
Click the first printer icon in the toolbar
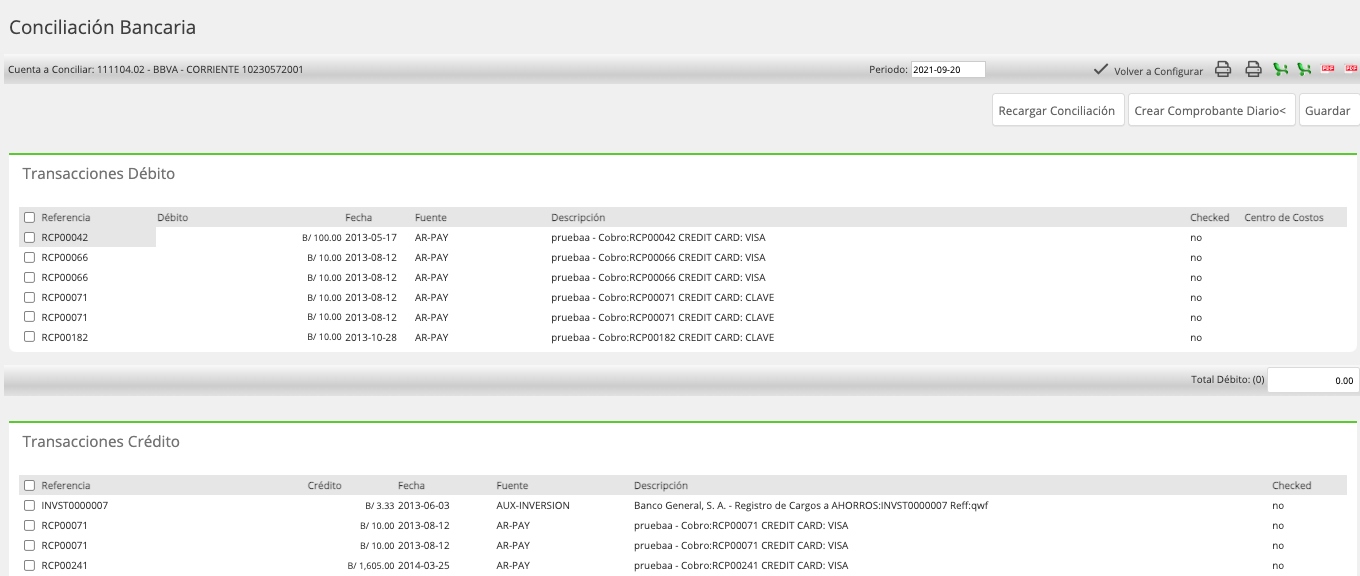coord(1222,69)
